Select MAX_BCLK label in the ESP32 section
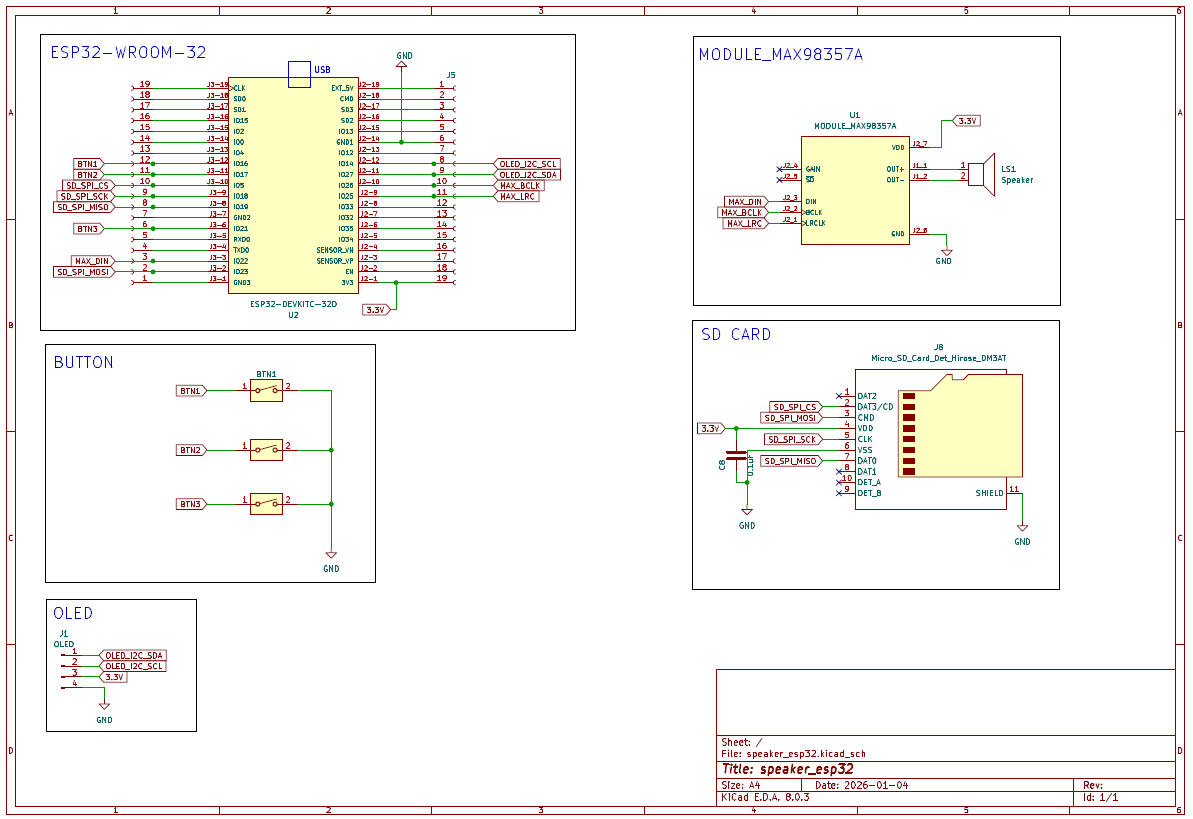Image resolution: width=1193 pixels, height=819 pixels. point(520,185)
